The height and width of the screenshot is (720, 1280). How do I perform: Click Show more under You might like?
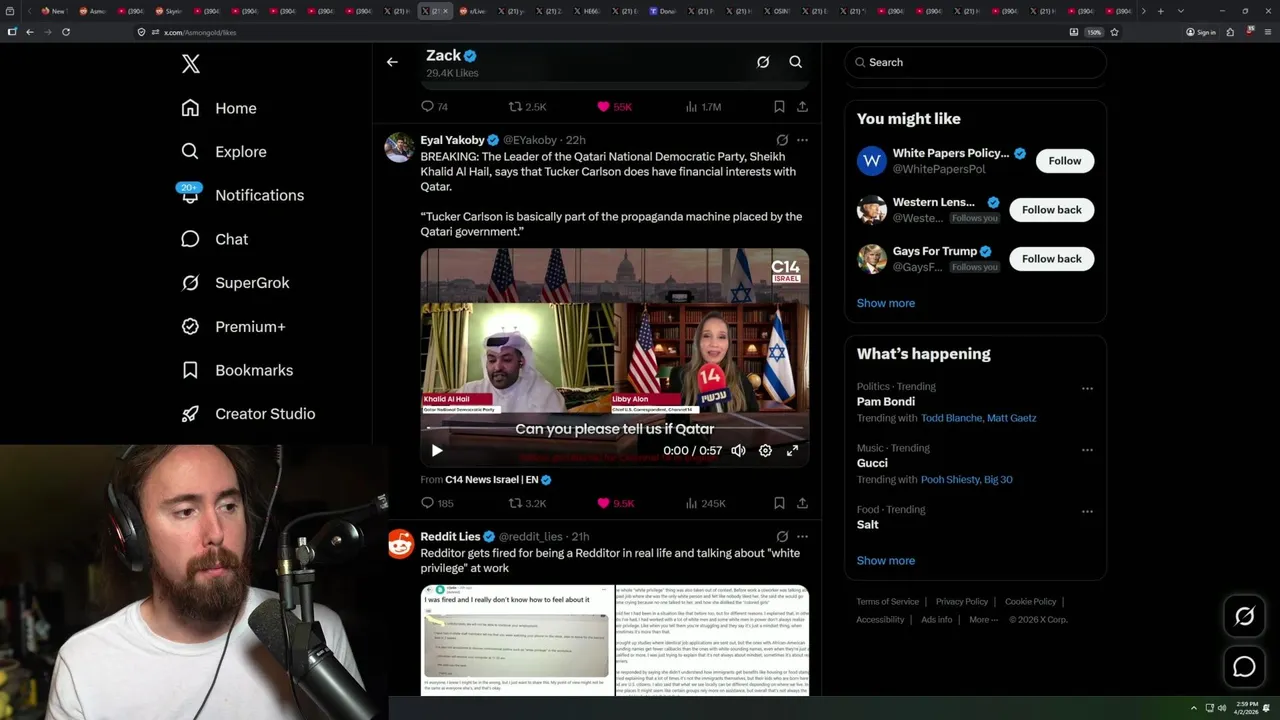pyautogui.click(x=886, y=303)
